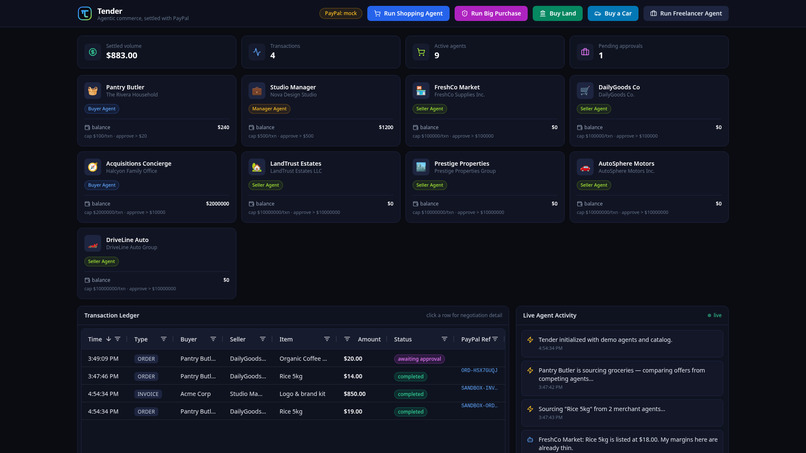This screenshot has height=453, width=806.
Task: Click the Settled volume dollar icon
Action: tap(93, 52)
